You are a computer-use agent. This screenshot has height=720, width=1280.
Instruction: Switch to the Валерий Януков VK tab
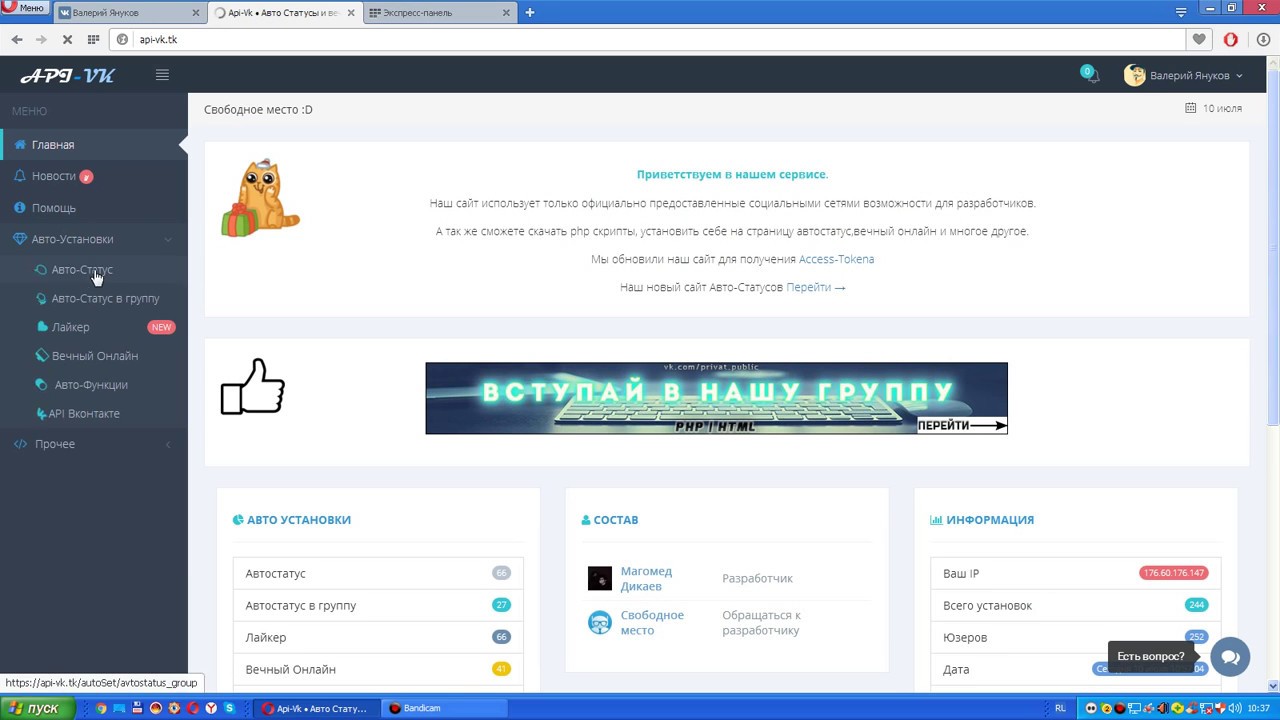(x=130, y=13)
